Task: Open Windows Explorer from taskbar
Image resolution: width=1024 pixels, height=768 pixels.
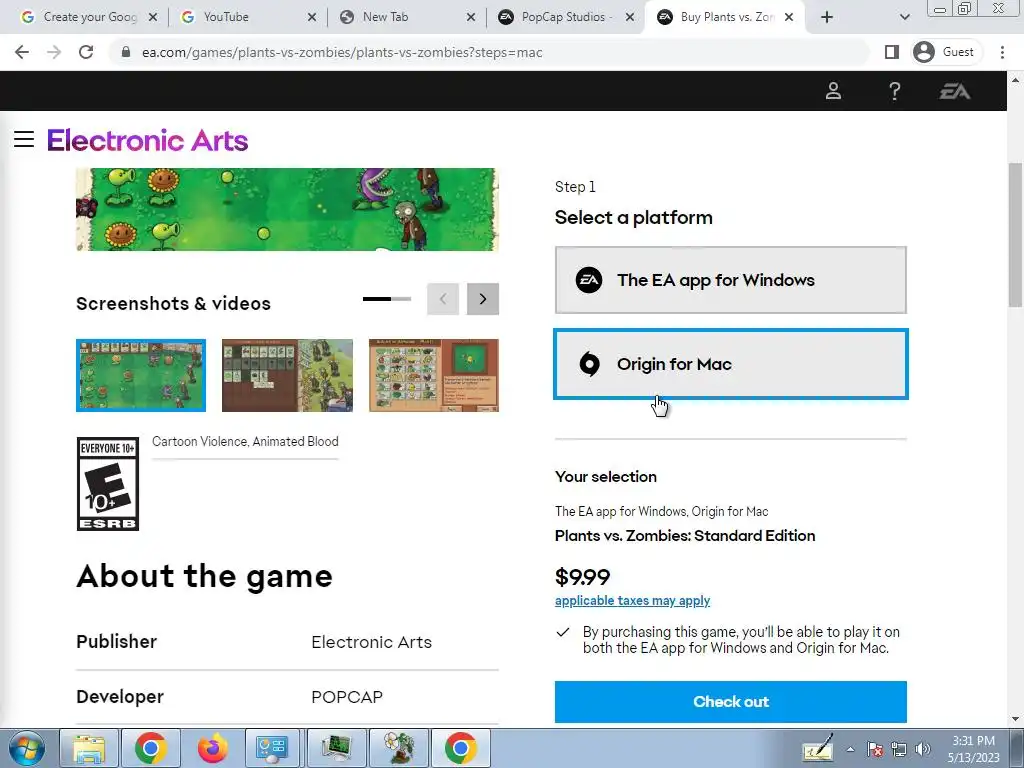Action: point(89,748)
